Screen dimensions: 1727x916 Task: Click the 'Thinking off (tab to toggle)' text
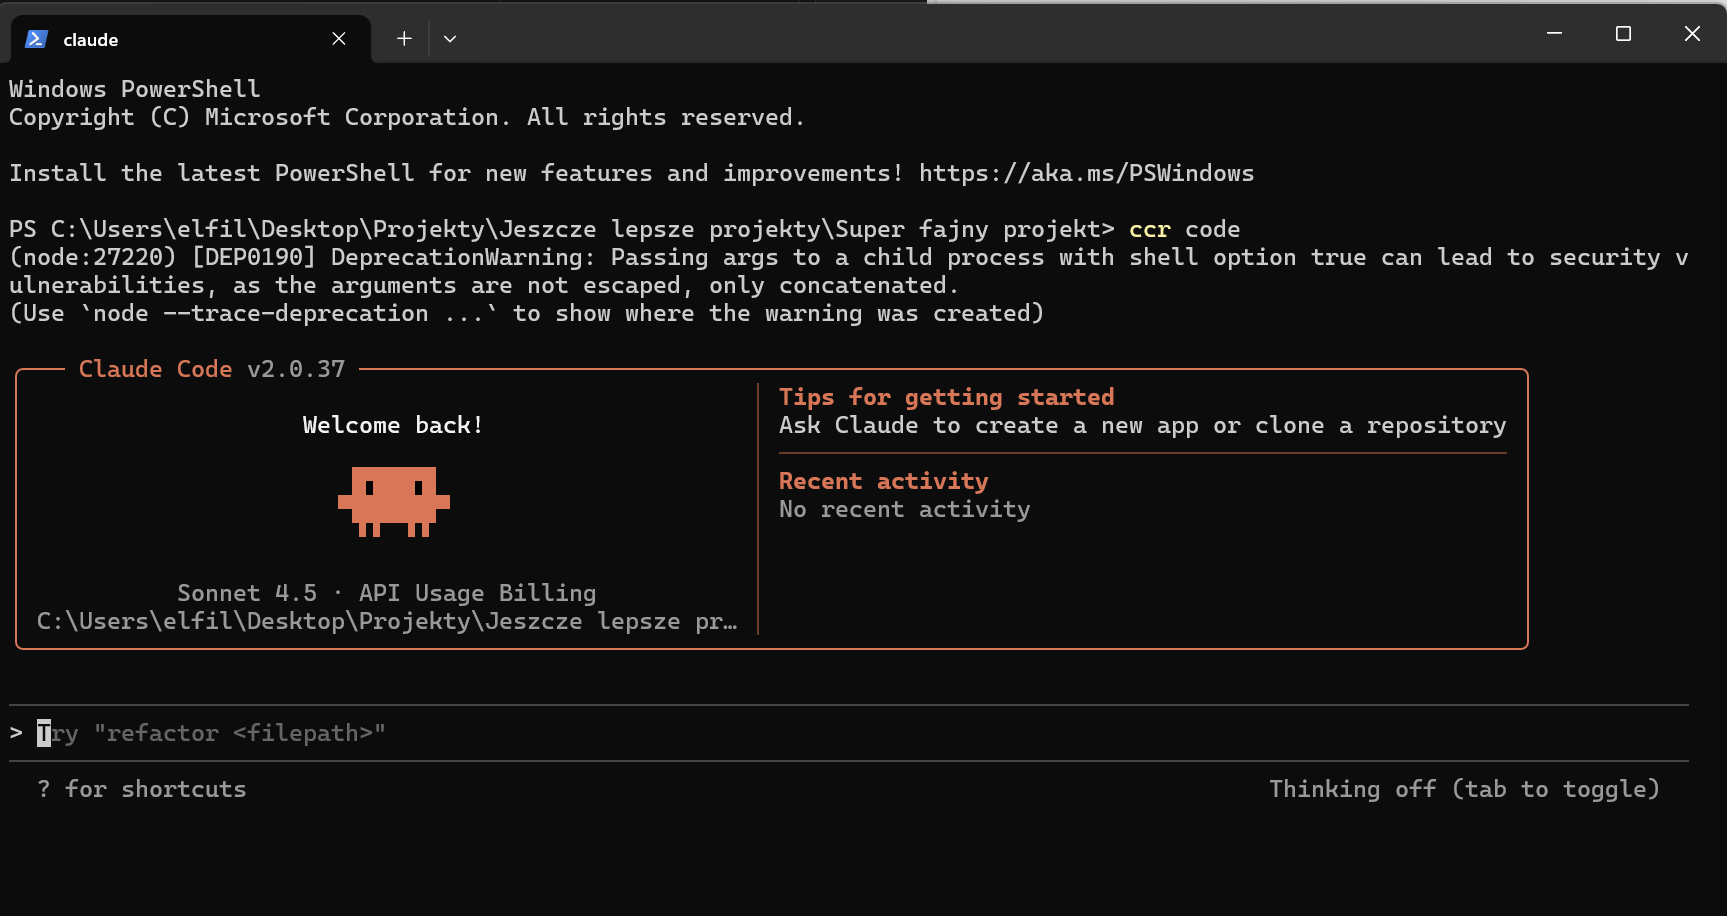tap(1464, 789)
